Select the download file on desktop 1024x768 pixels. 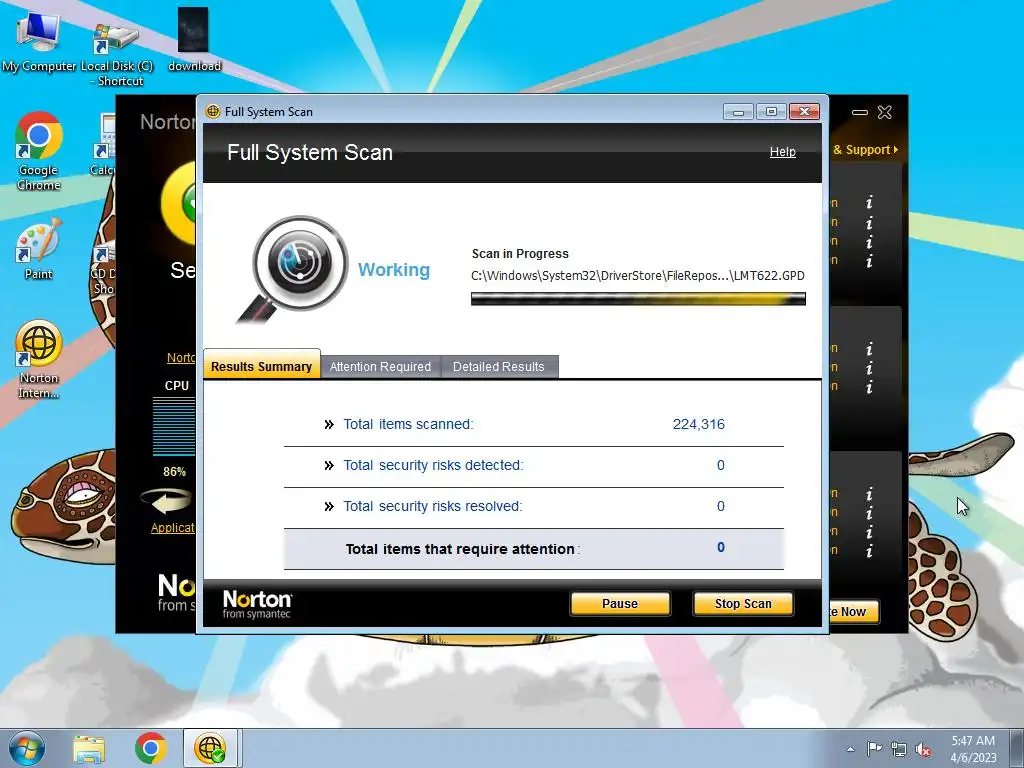coord(194,40)
